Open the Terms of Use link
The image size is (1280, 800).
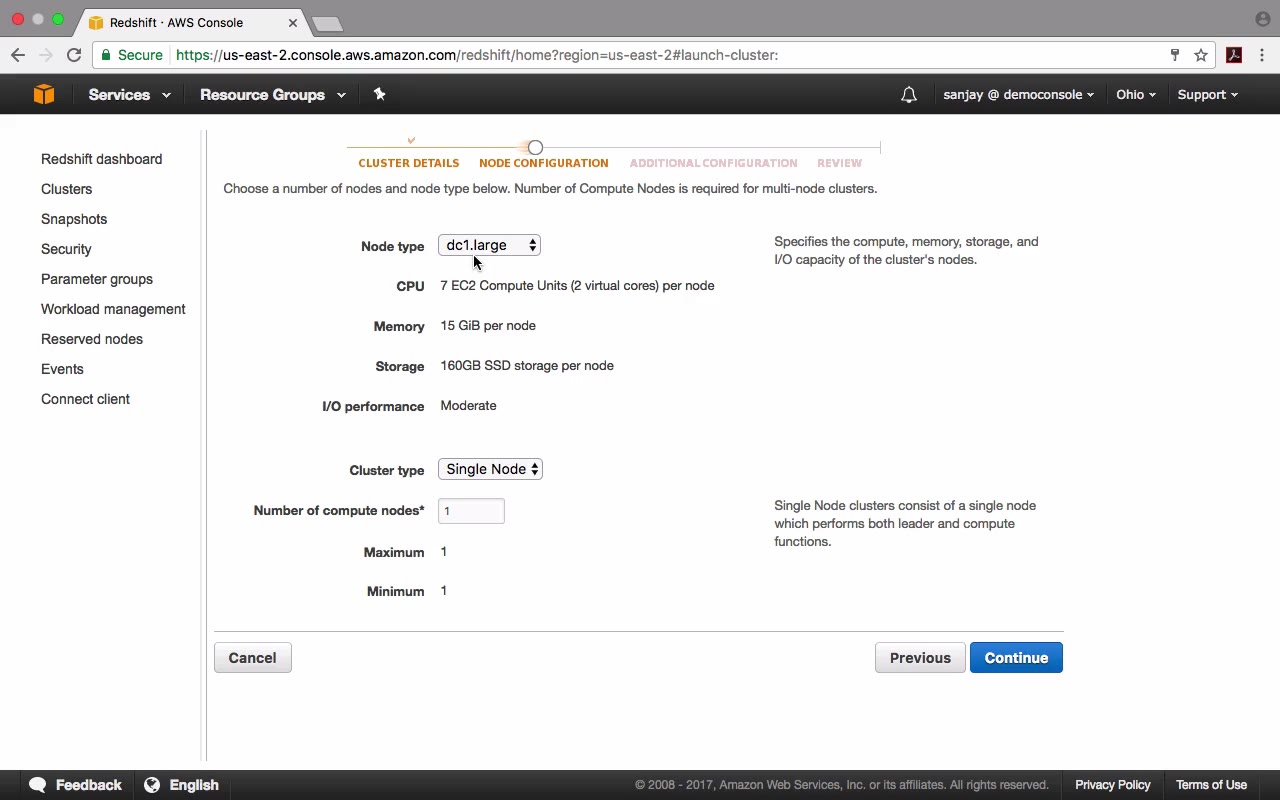click(x=1211, y=785)
